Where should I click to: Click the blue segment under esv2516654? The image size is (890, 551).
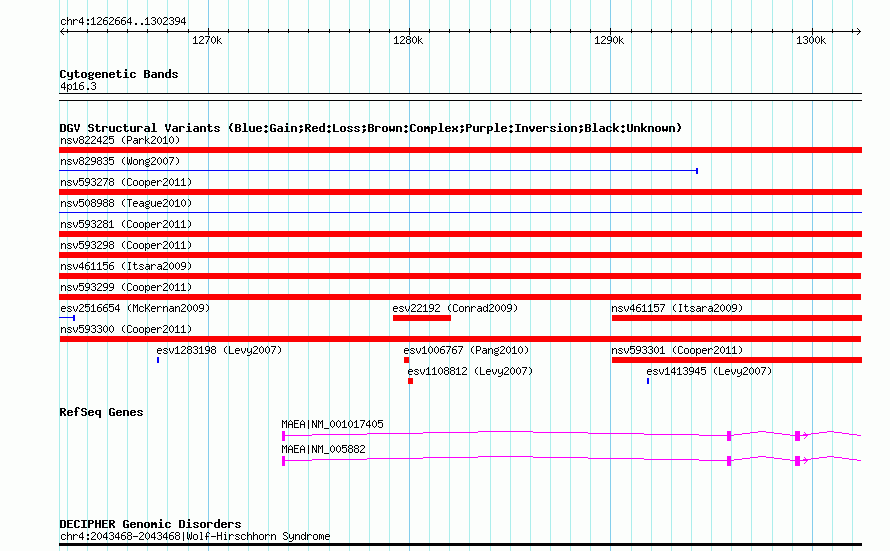tap(68, 318)
